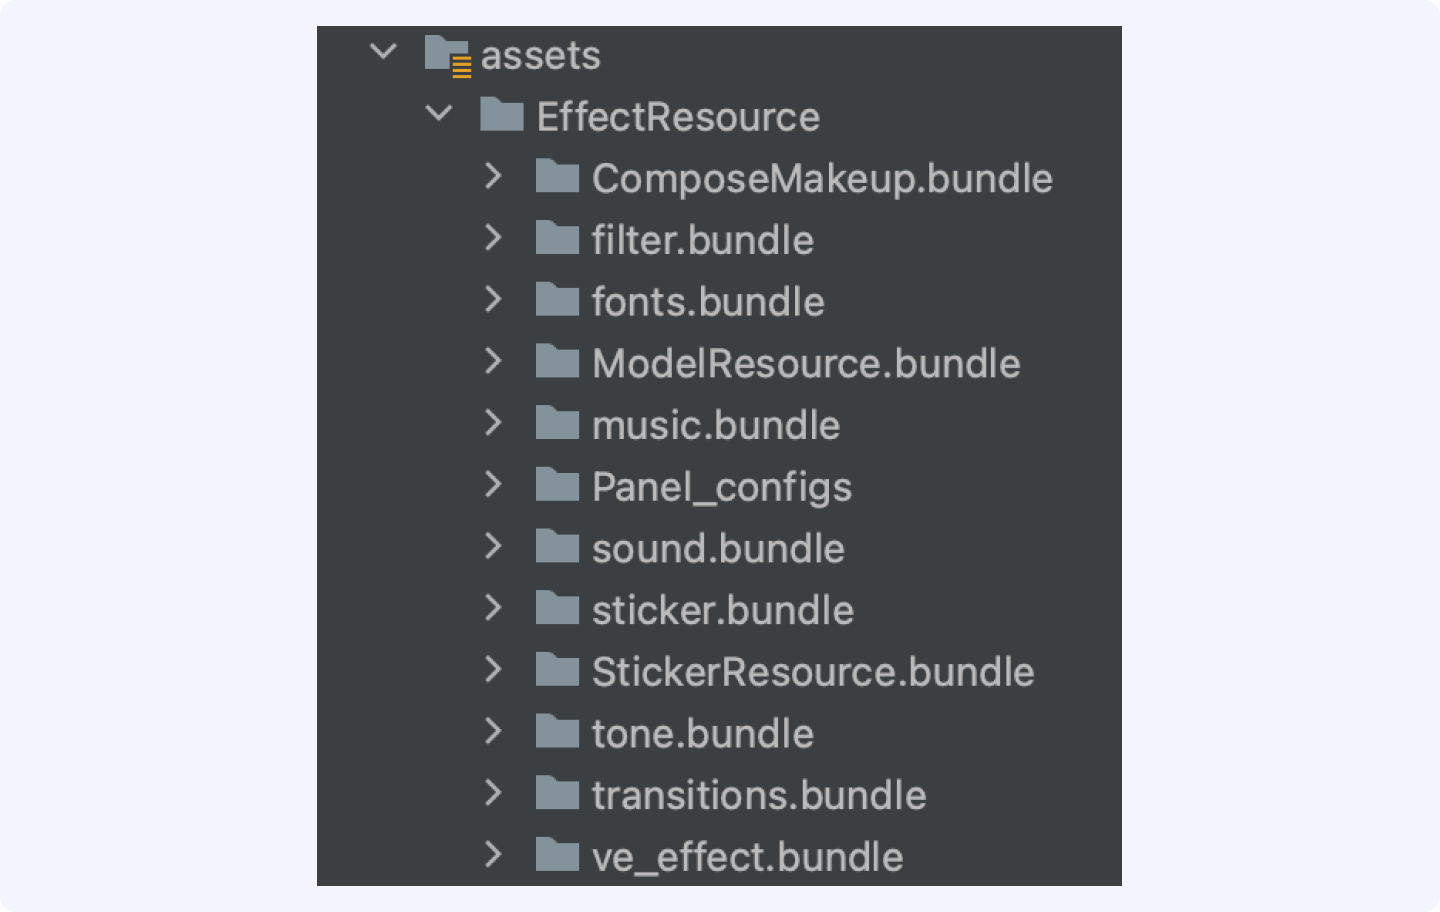Select the music.bundle label
The image size is (1440, 912).
pyautogui.click(x=716, y=425)
